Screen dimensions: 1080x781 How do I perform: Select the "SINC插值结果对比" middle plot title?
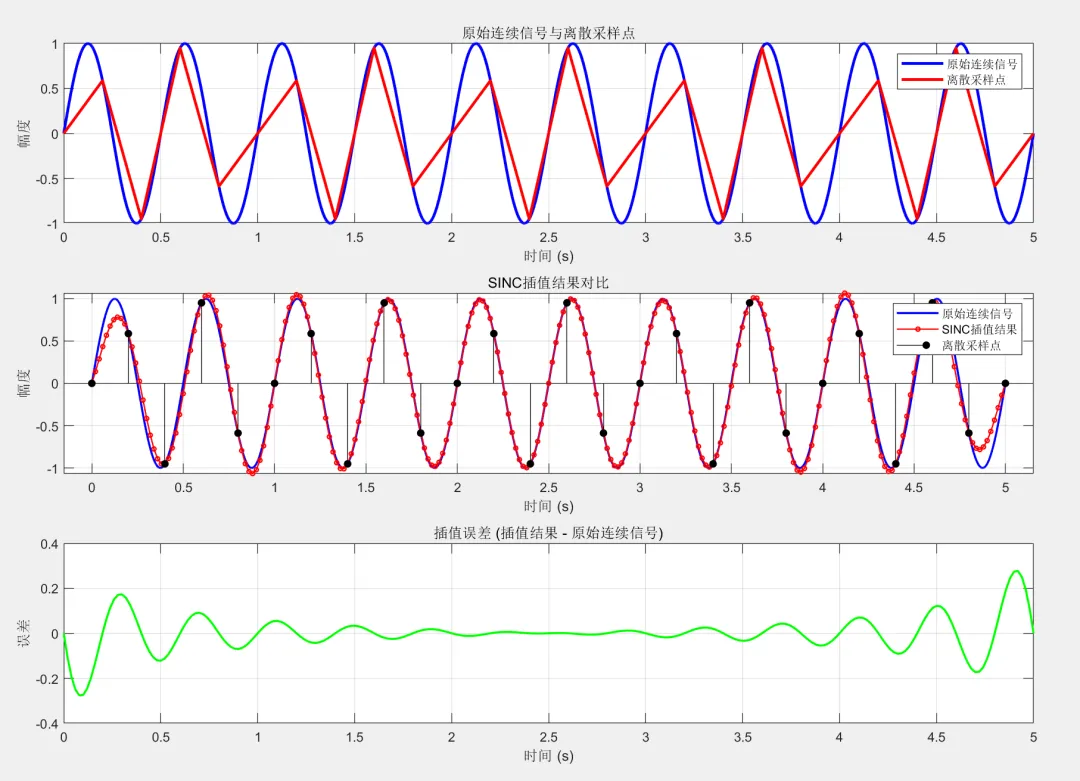click(x=548, y=283)
